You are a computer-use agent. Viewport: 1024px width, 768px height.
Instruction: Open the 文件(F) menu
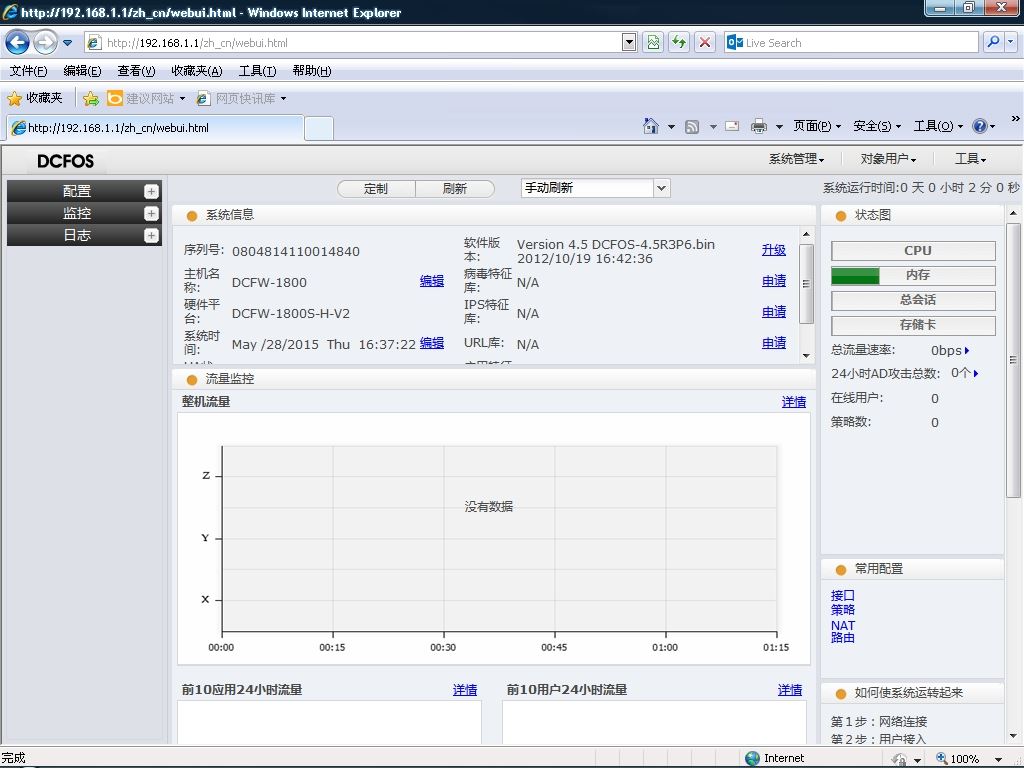pyautogui.click(x=29, y=71)
